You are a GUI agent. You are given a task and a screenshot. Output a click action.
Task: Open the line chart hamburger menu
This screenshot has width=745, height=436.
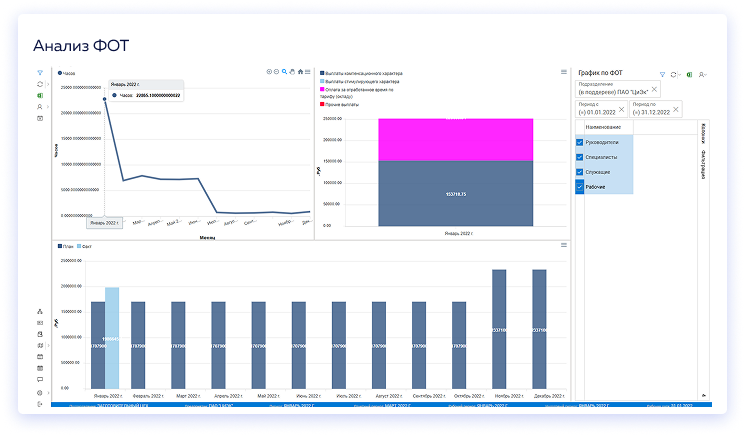click(309, 72)
